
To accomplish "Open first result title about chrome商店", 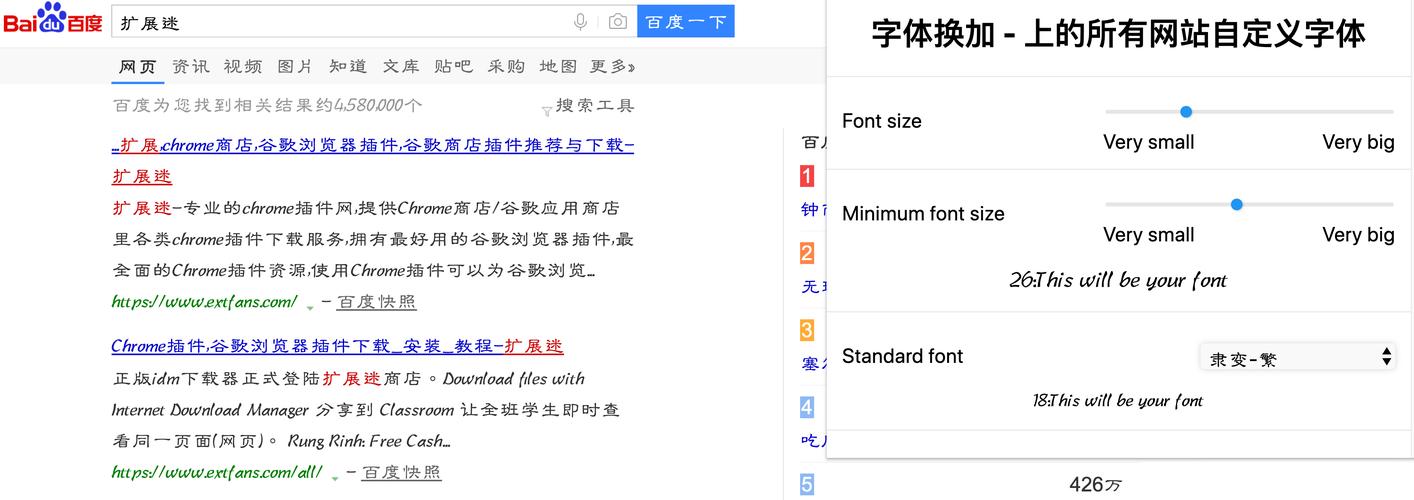I will [x=373, y=161].
